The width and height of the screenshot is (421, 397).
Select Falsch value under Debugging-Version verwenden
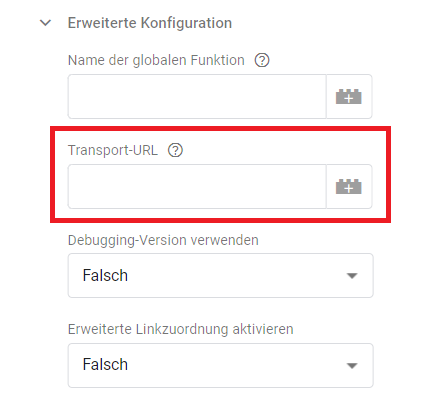[105, 275]
